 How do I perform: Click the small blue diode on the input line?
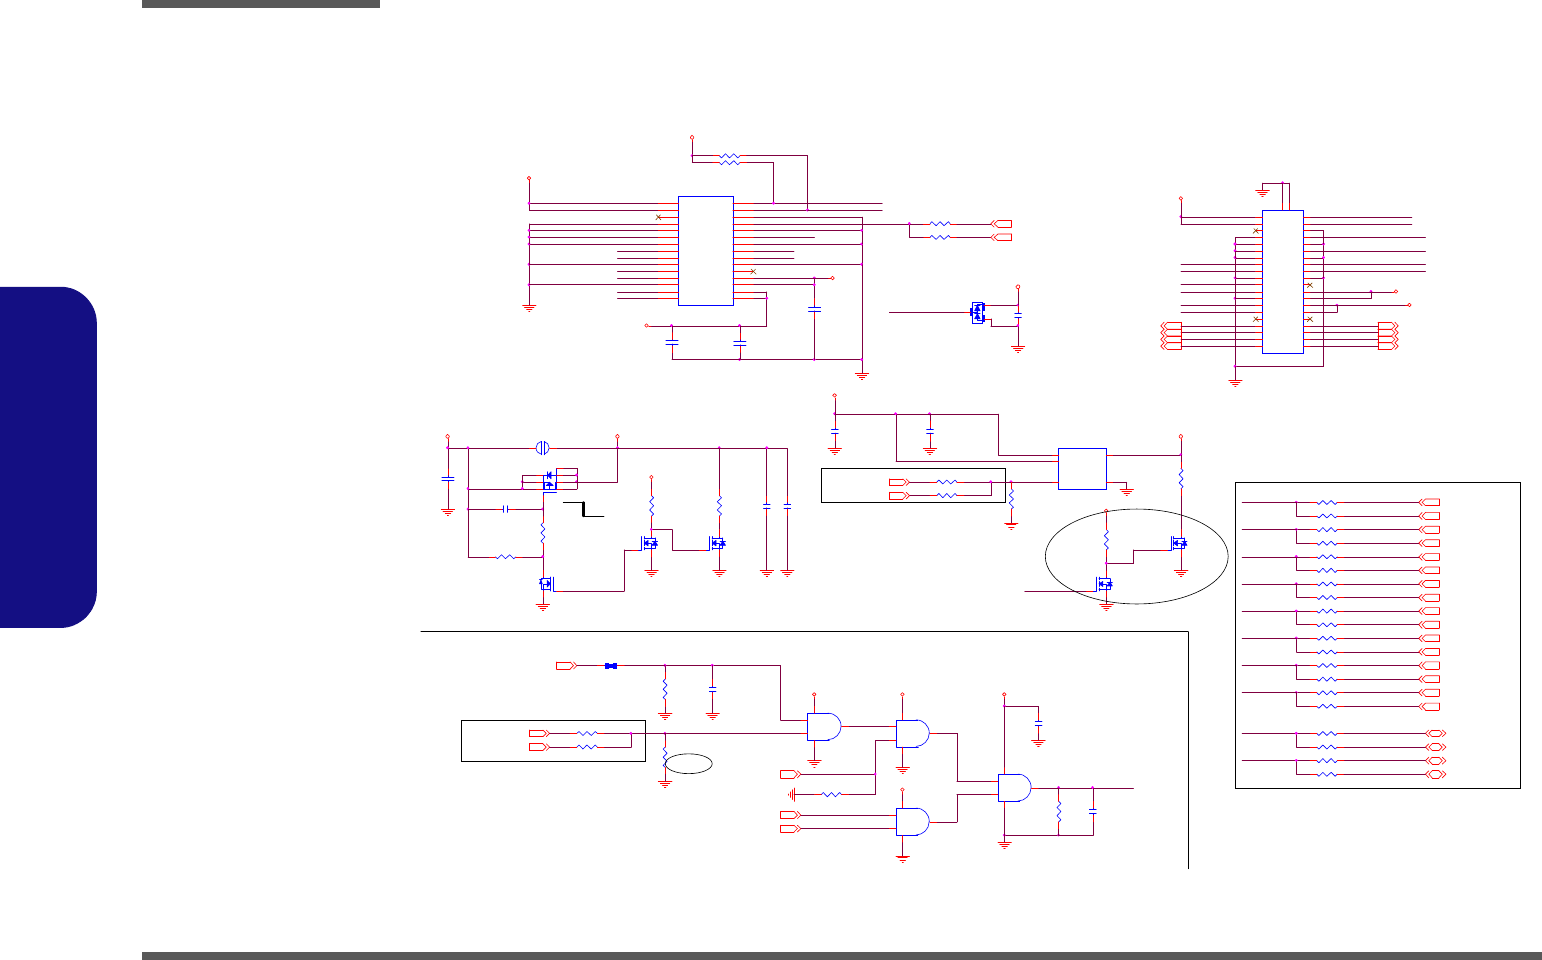611,666
